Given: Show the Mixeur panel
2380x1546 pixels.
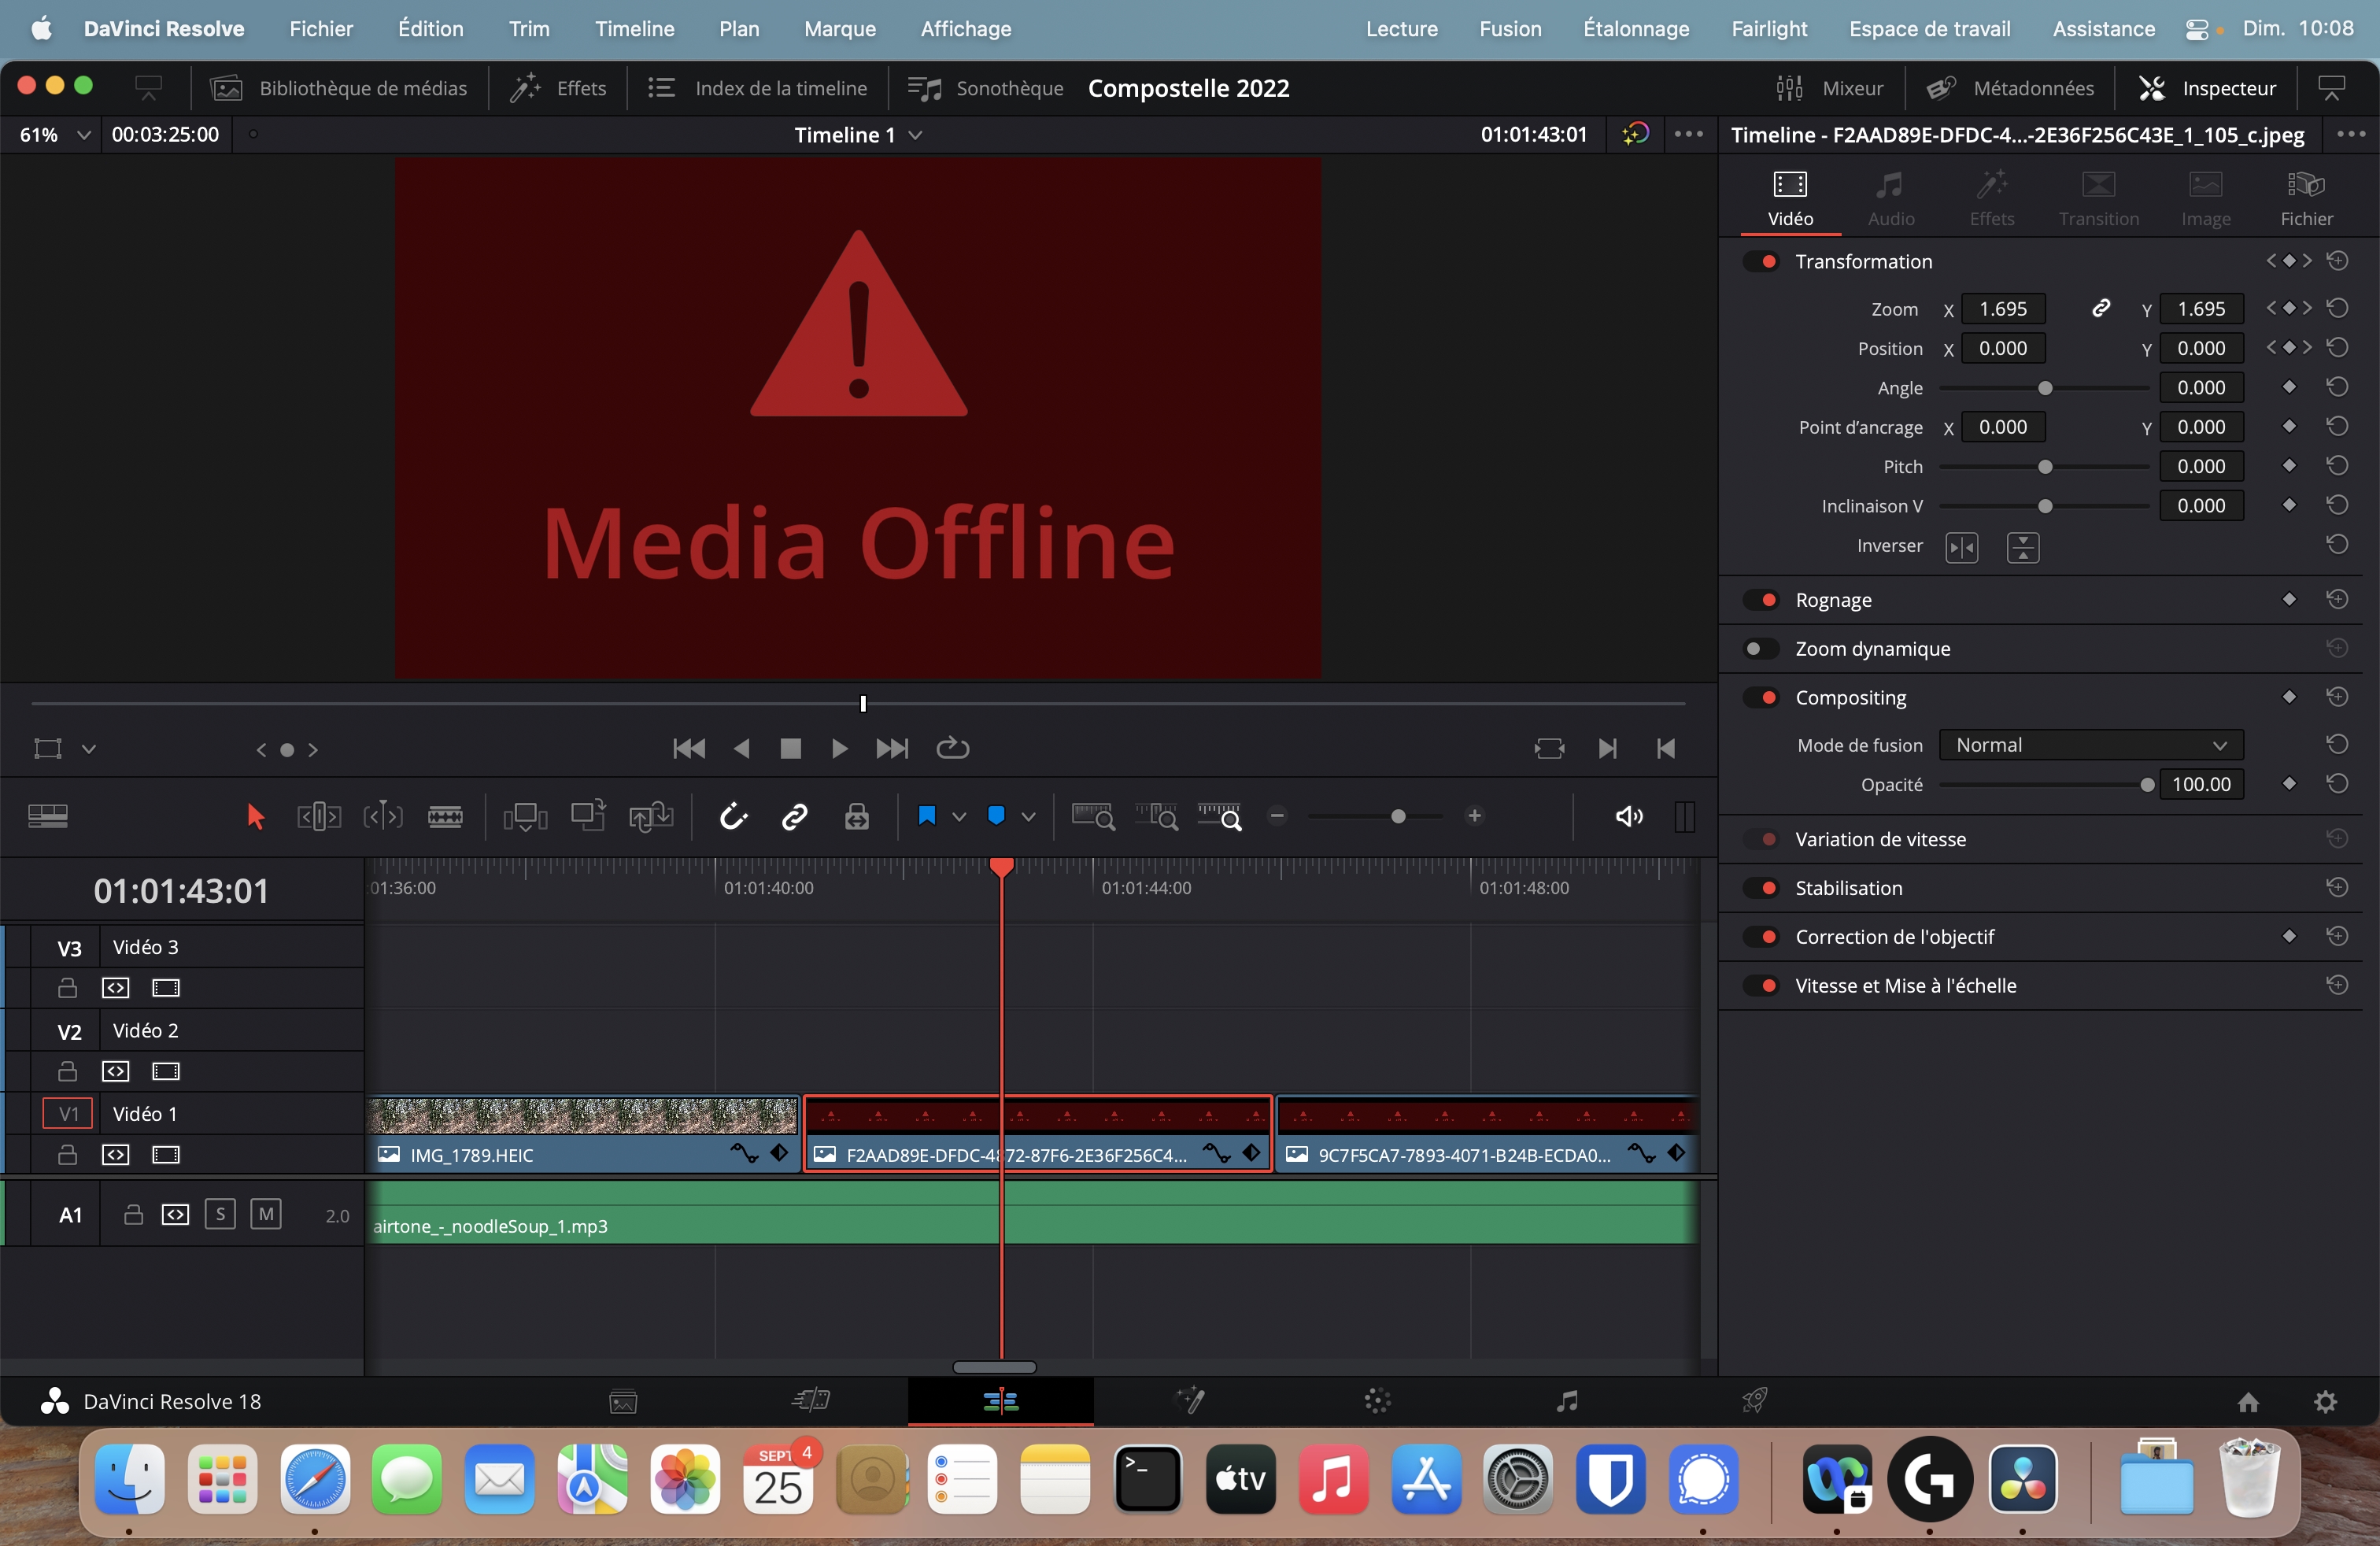Looking at the screenshot, I should pos(1829,88).
